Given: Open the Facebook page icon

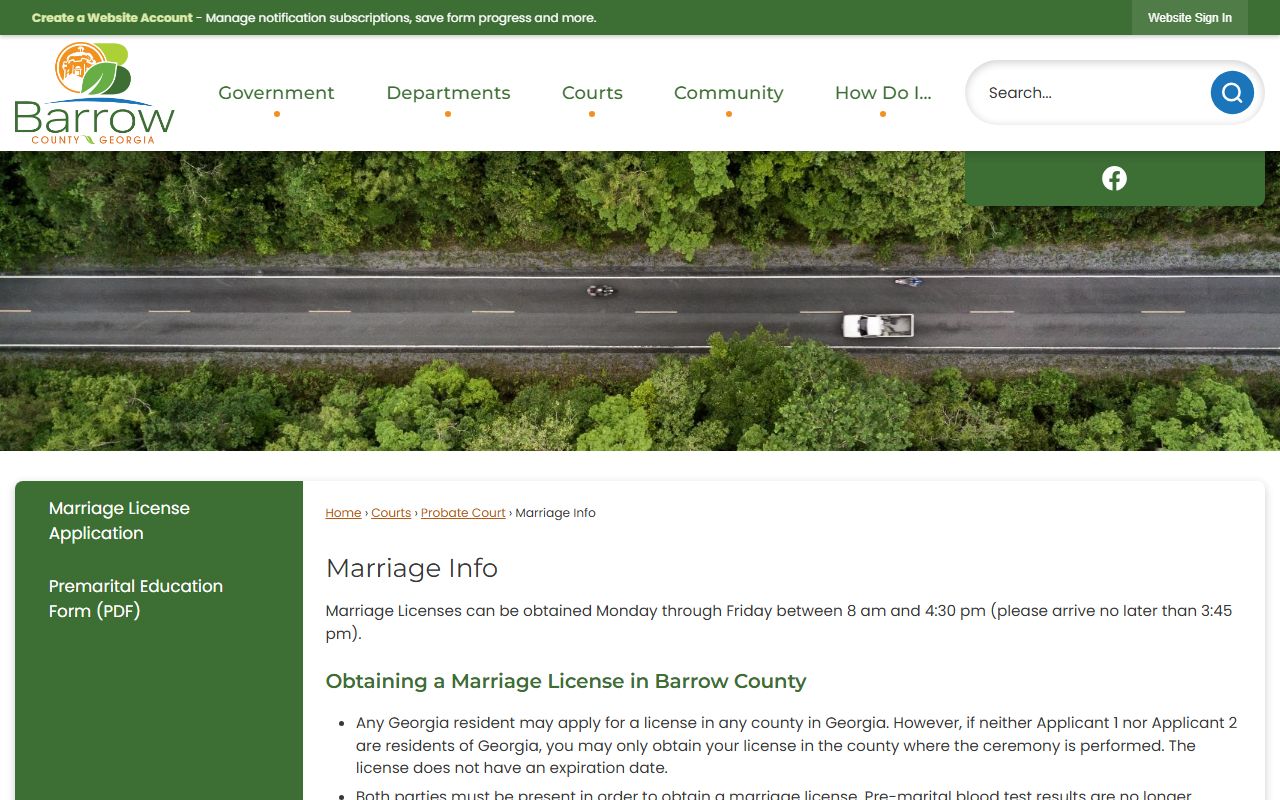Looking at the screenshot, I should 1114,178.
